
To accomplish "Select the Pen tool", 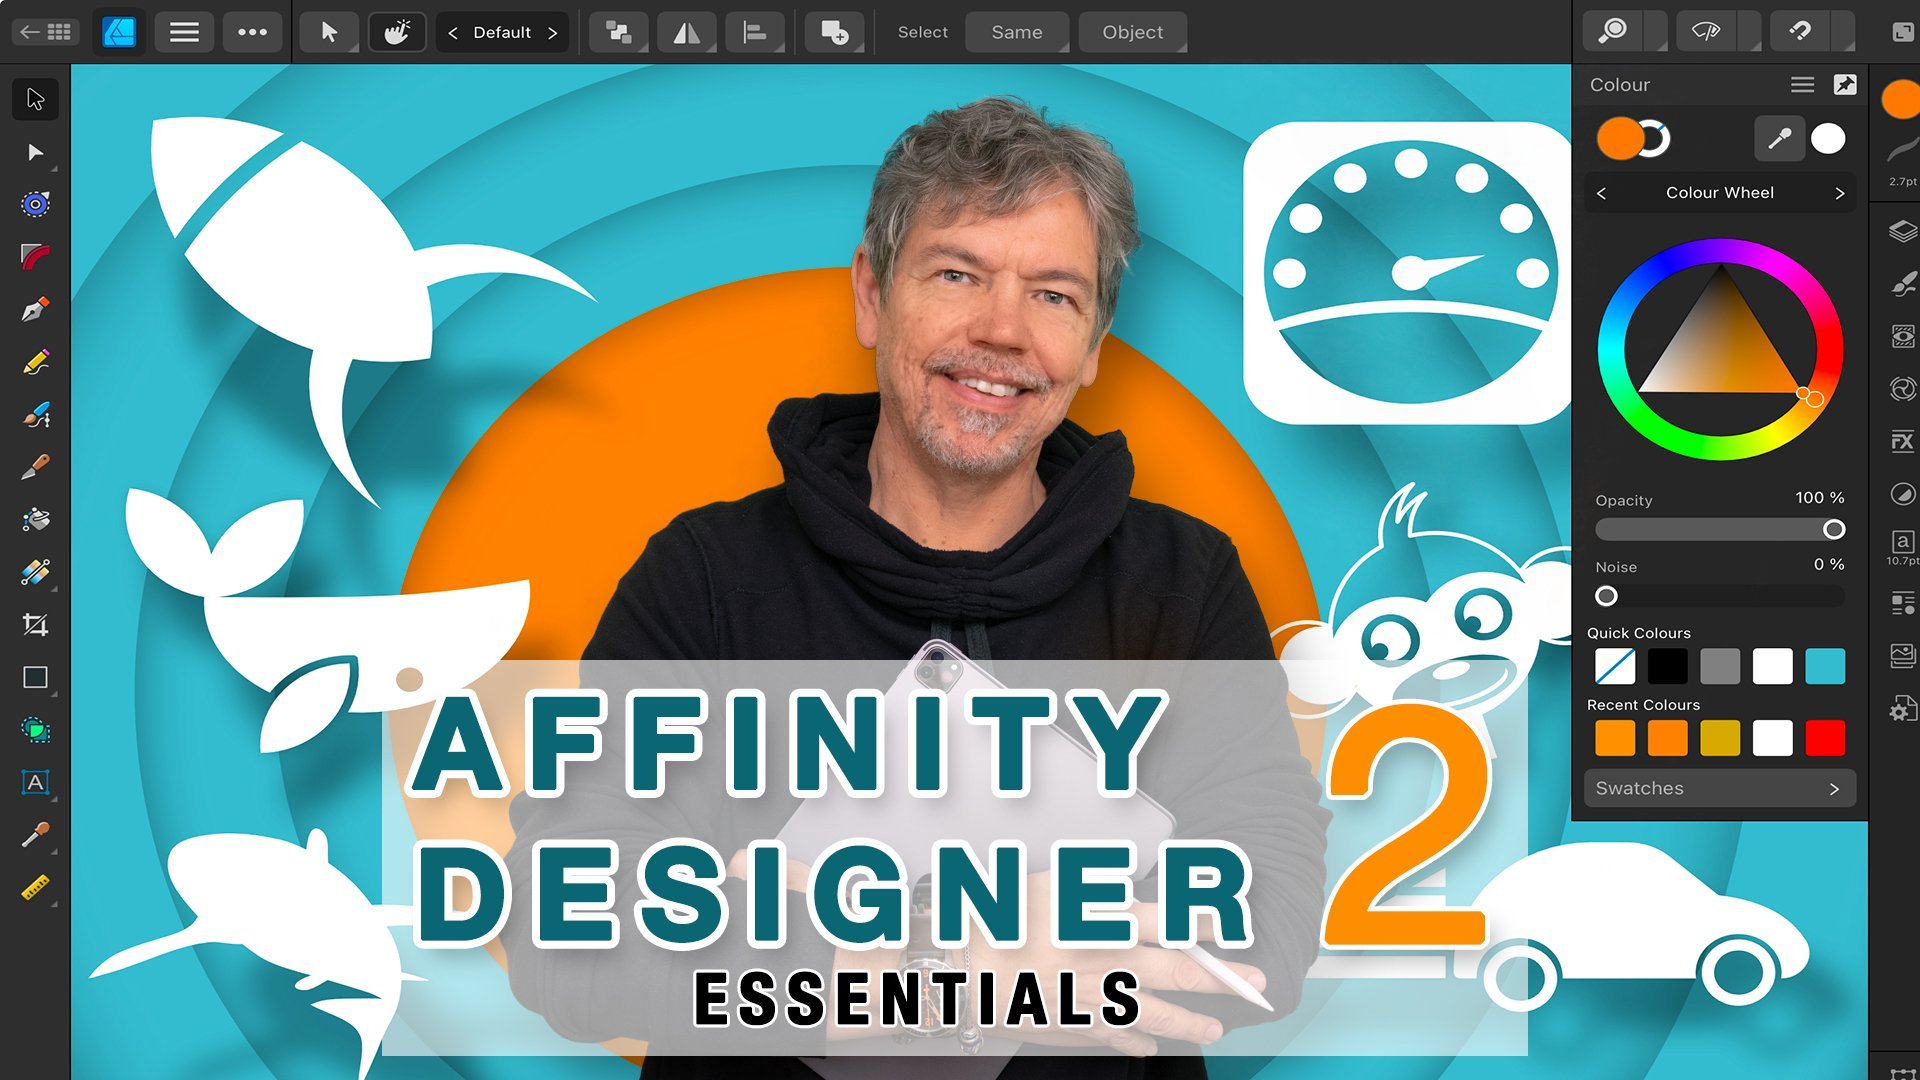I will (35, 309).
